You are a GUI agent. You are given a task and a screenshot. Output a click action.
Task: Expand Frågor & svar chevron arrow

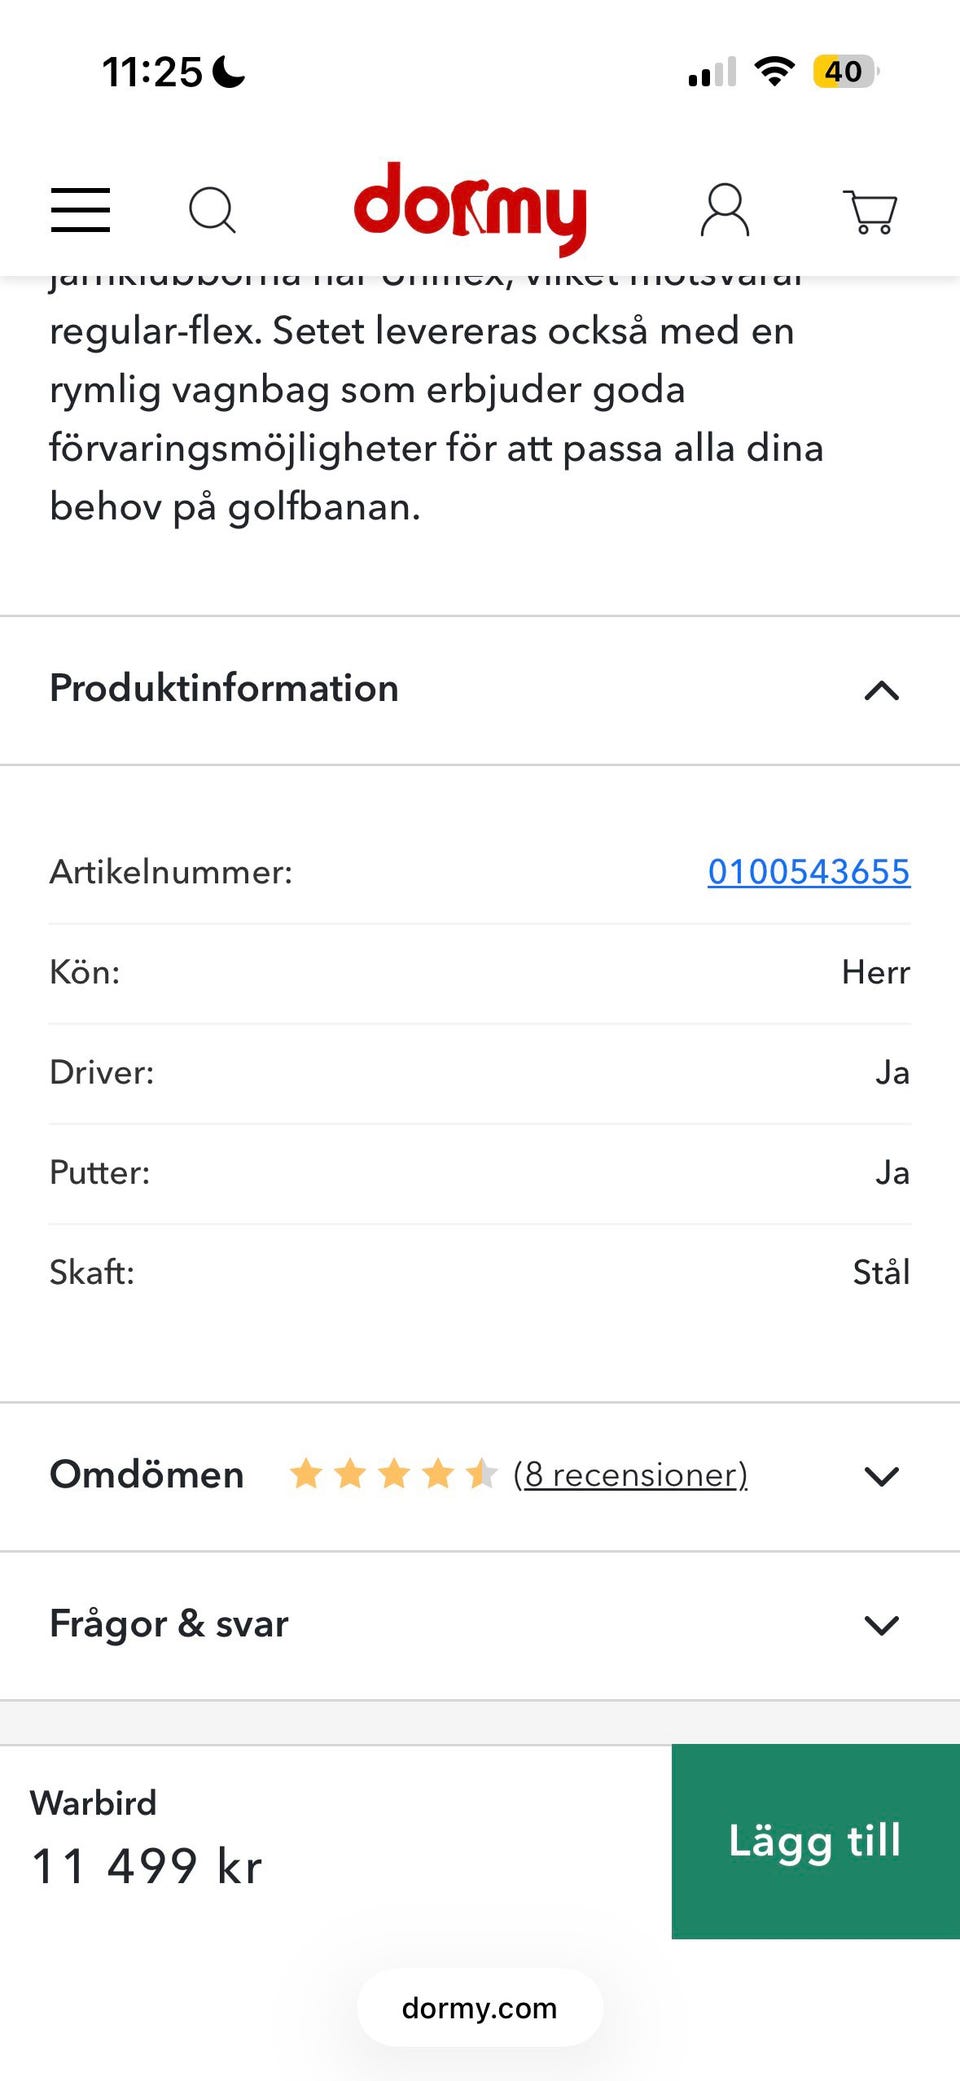[x=881, y=1625]
